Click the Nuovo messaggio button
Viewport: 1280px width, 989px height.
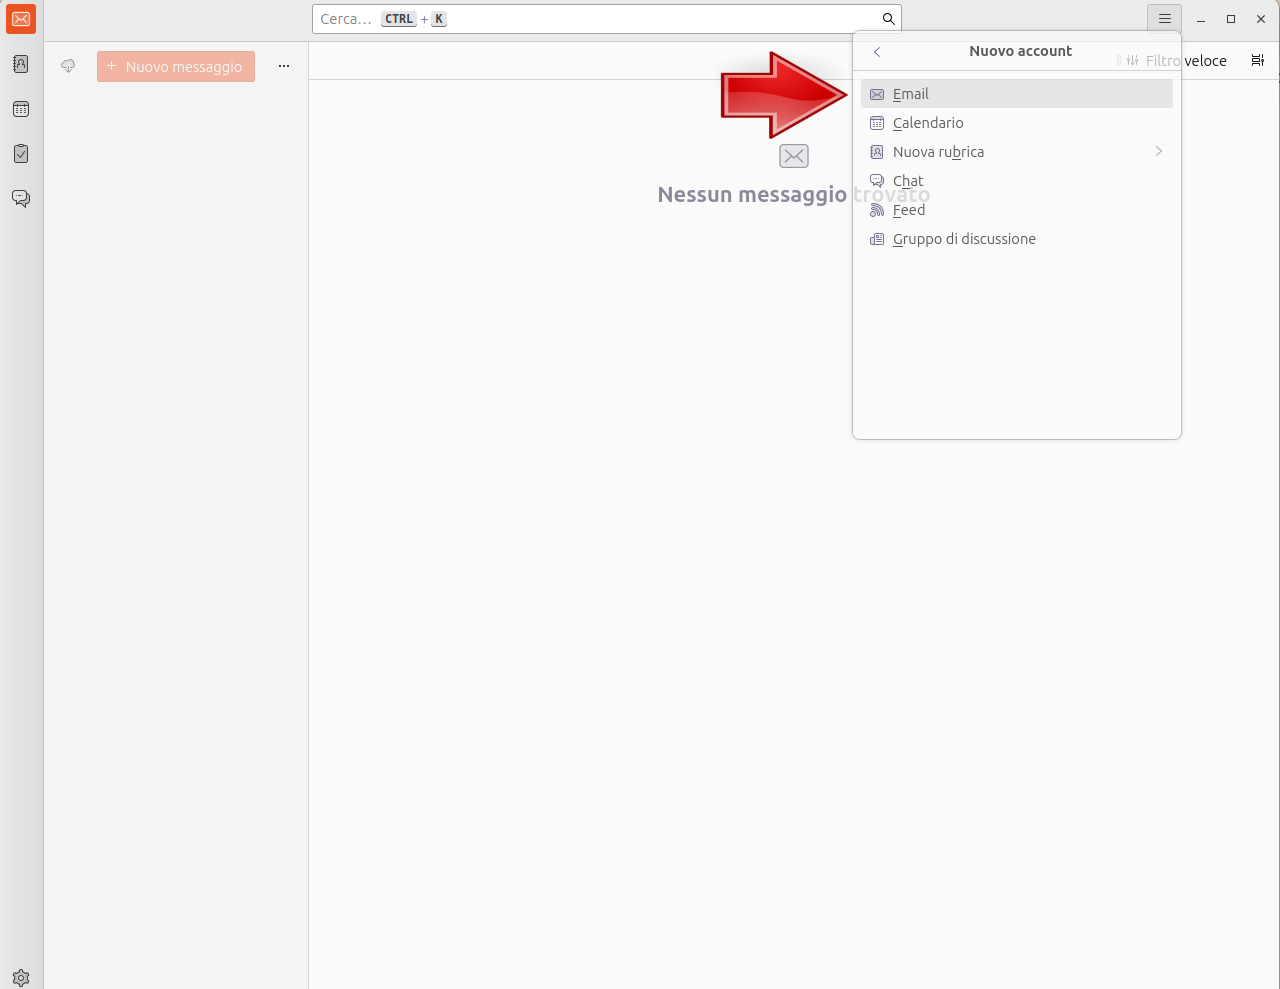click(x=176, y=67)
